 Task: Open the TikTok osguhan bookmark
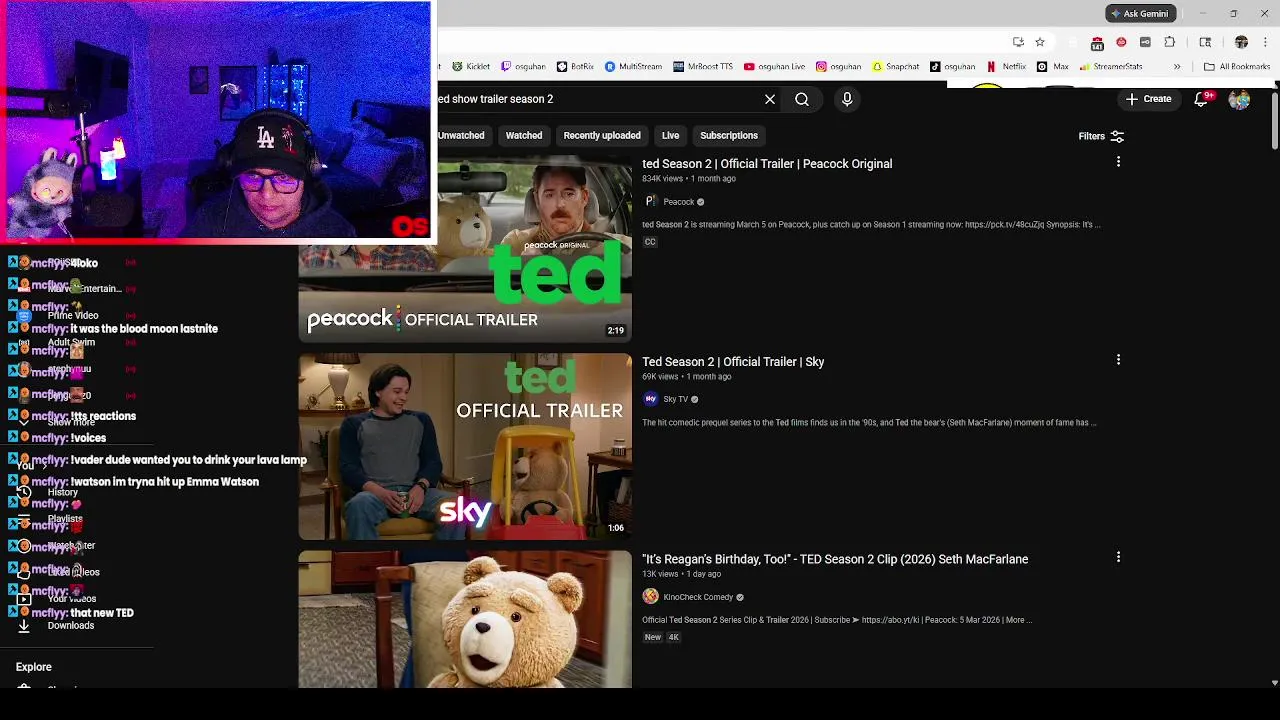point(952,67)
